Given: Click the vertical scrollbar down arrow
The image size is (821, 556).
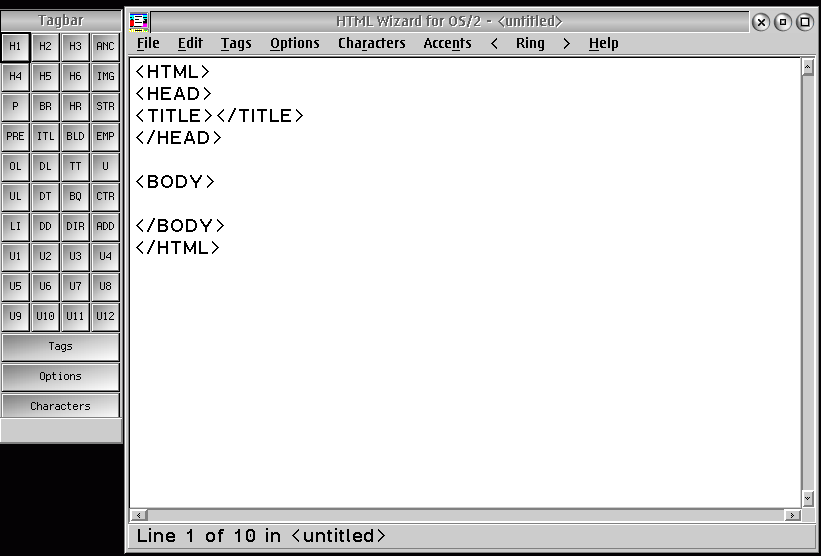Looking at the screenshot, I should pyautogui.click(x=807, y=498).
